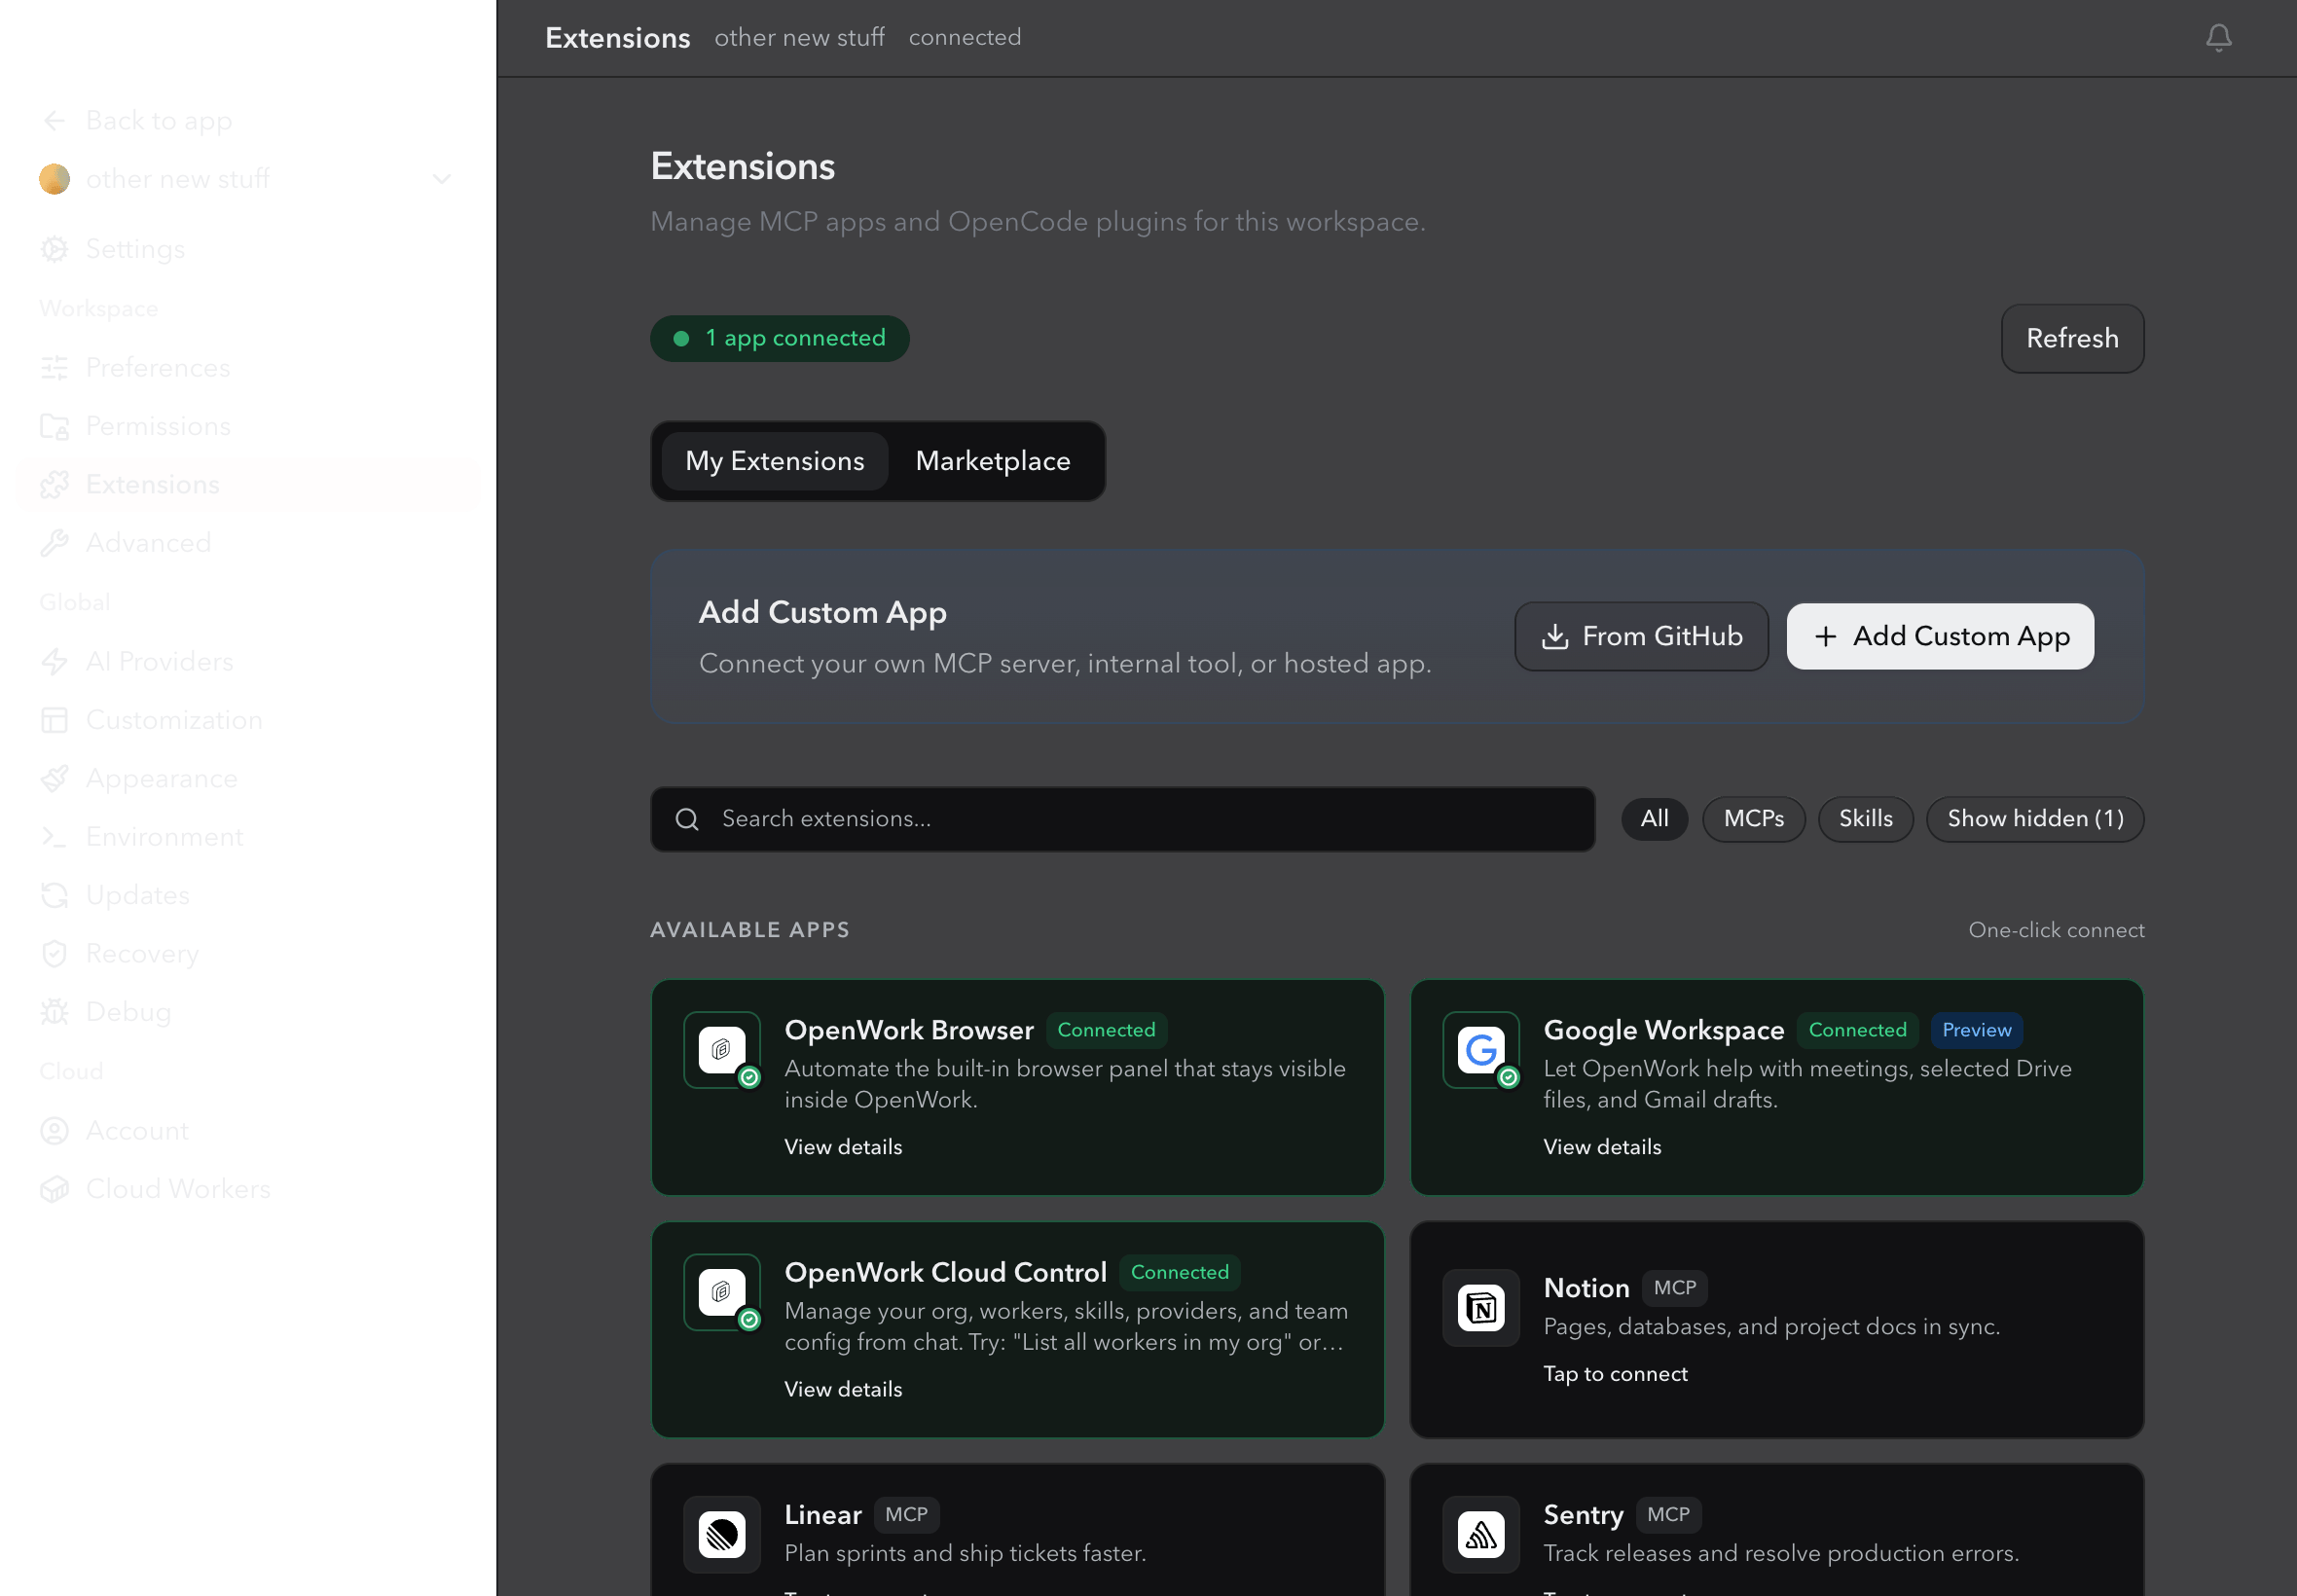Click the Google Workspace G icon

click(x=1481, y=1050)
